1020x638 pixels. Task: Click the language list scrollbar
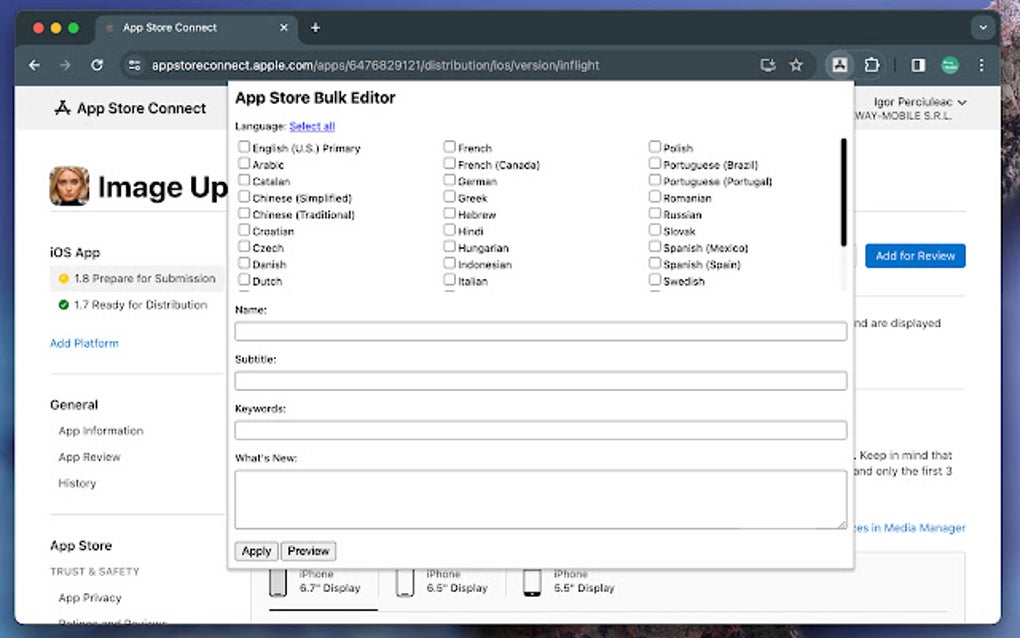(844, 193)
